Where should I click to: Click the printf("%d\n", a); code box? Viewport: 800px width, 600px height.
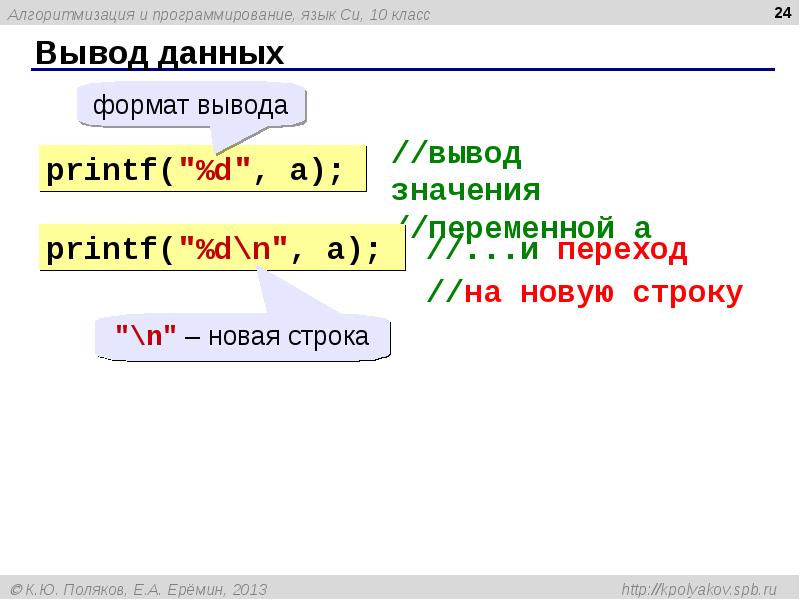tap(220, 248)
